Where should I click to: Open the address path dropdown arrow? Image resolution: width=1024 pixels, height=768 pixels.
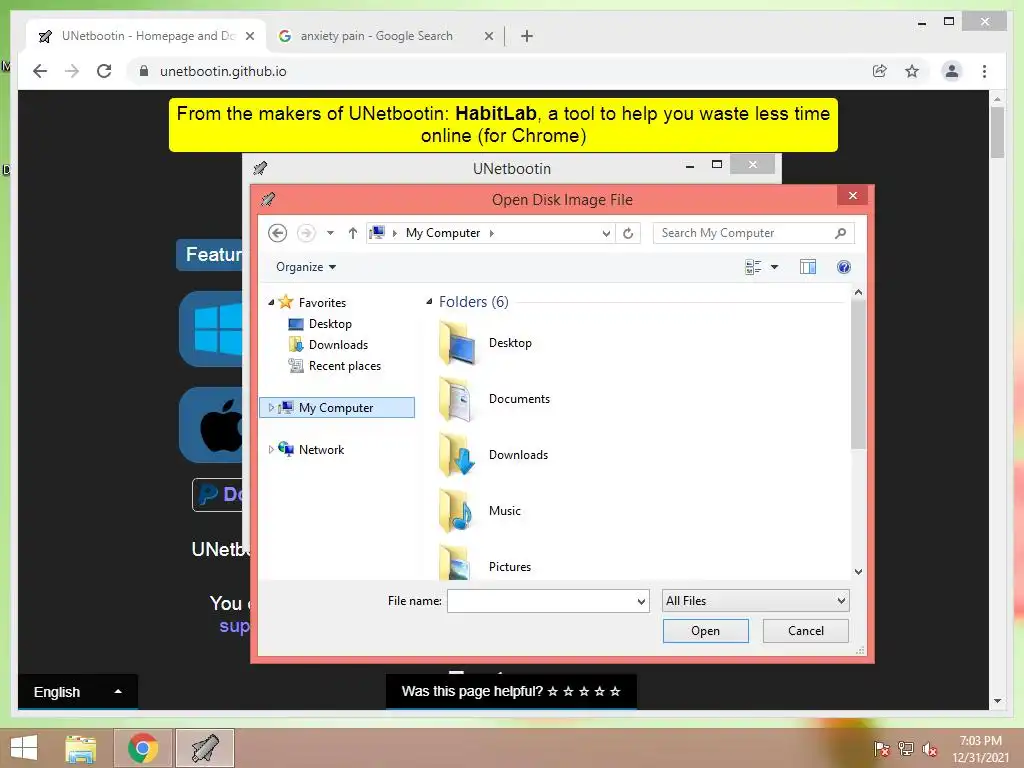(x=606, y=233)
